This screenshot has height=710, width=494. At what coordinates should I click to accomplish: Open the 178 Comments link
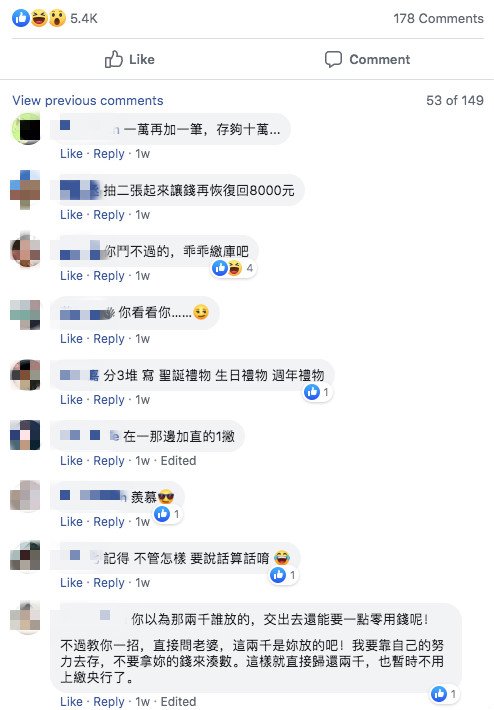tap(438, 19)
